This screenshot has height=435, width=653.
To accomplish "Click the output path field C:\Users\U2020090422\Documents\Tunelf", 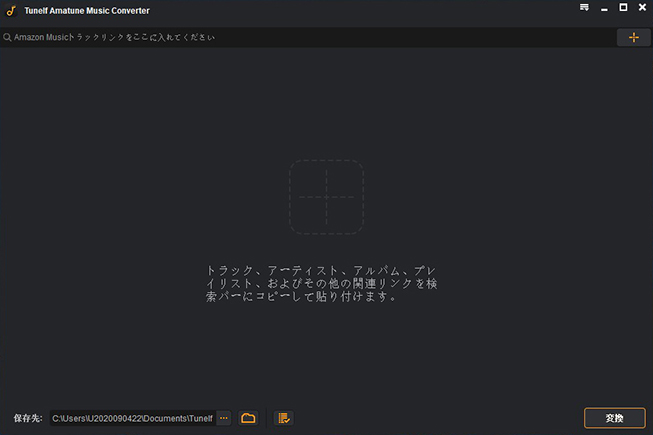I will click(133, 418).
